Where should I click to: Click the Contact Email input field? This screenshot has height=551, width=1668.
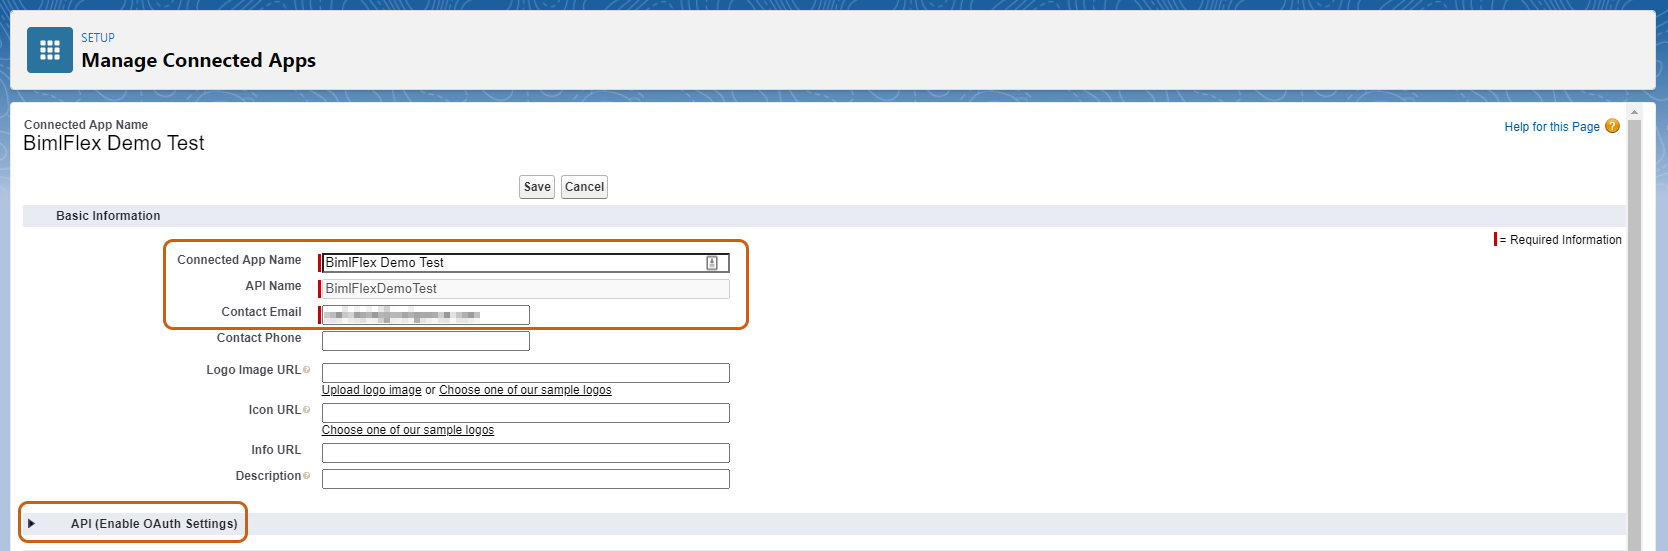coord(425,315)
